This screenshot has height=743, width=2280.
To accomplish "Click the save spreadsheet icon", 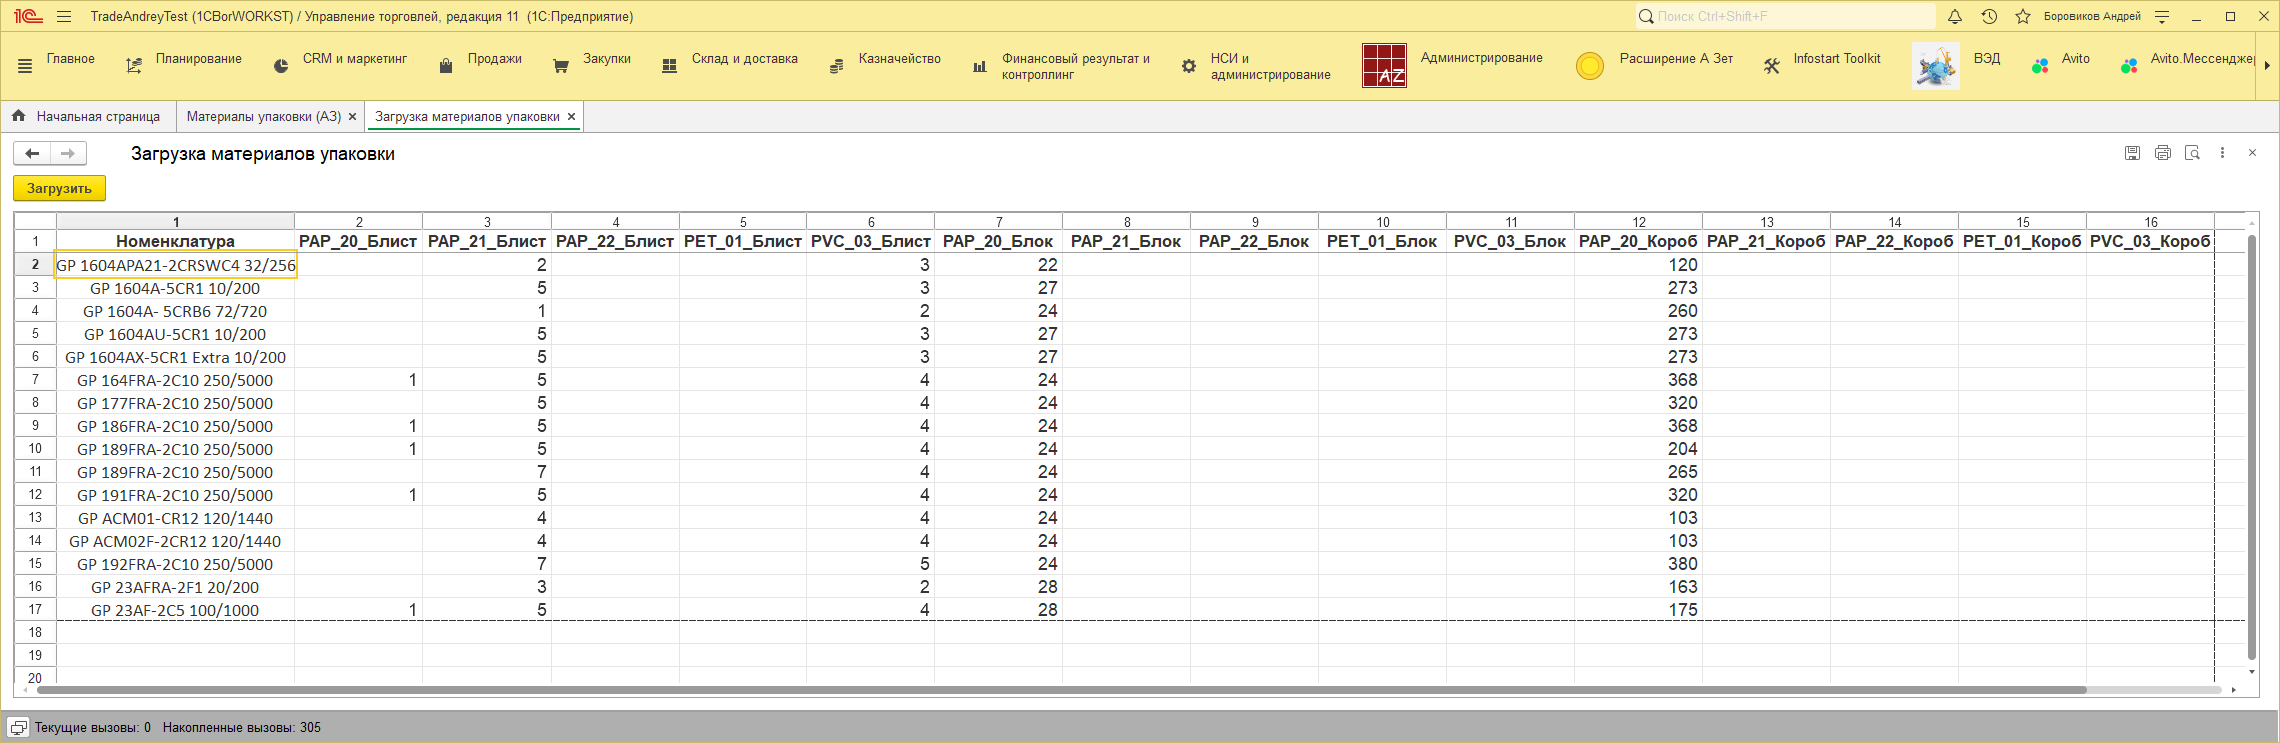I will pyautogui.click(x=2132, y=153).
